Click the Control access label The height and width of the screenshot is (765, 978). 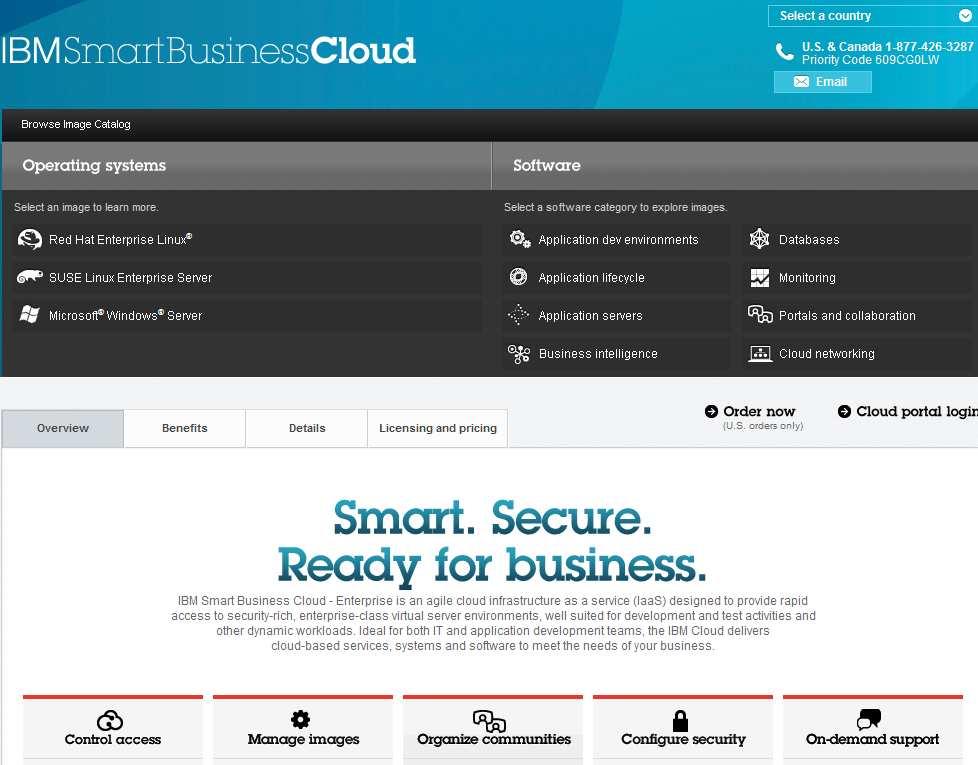coord(113,739)
